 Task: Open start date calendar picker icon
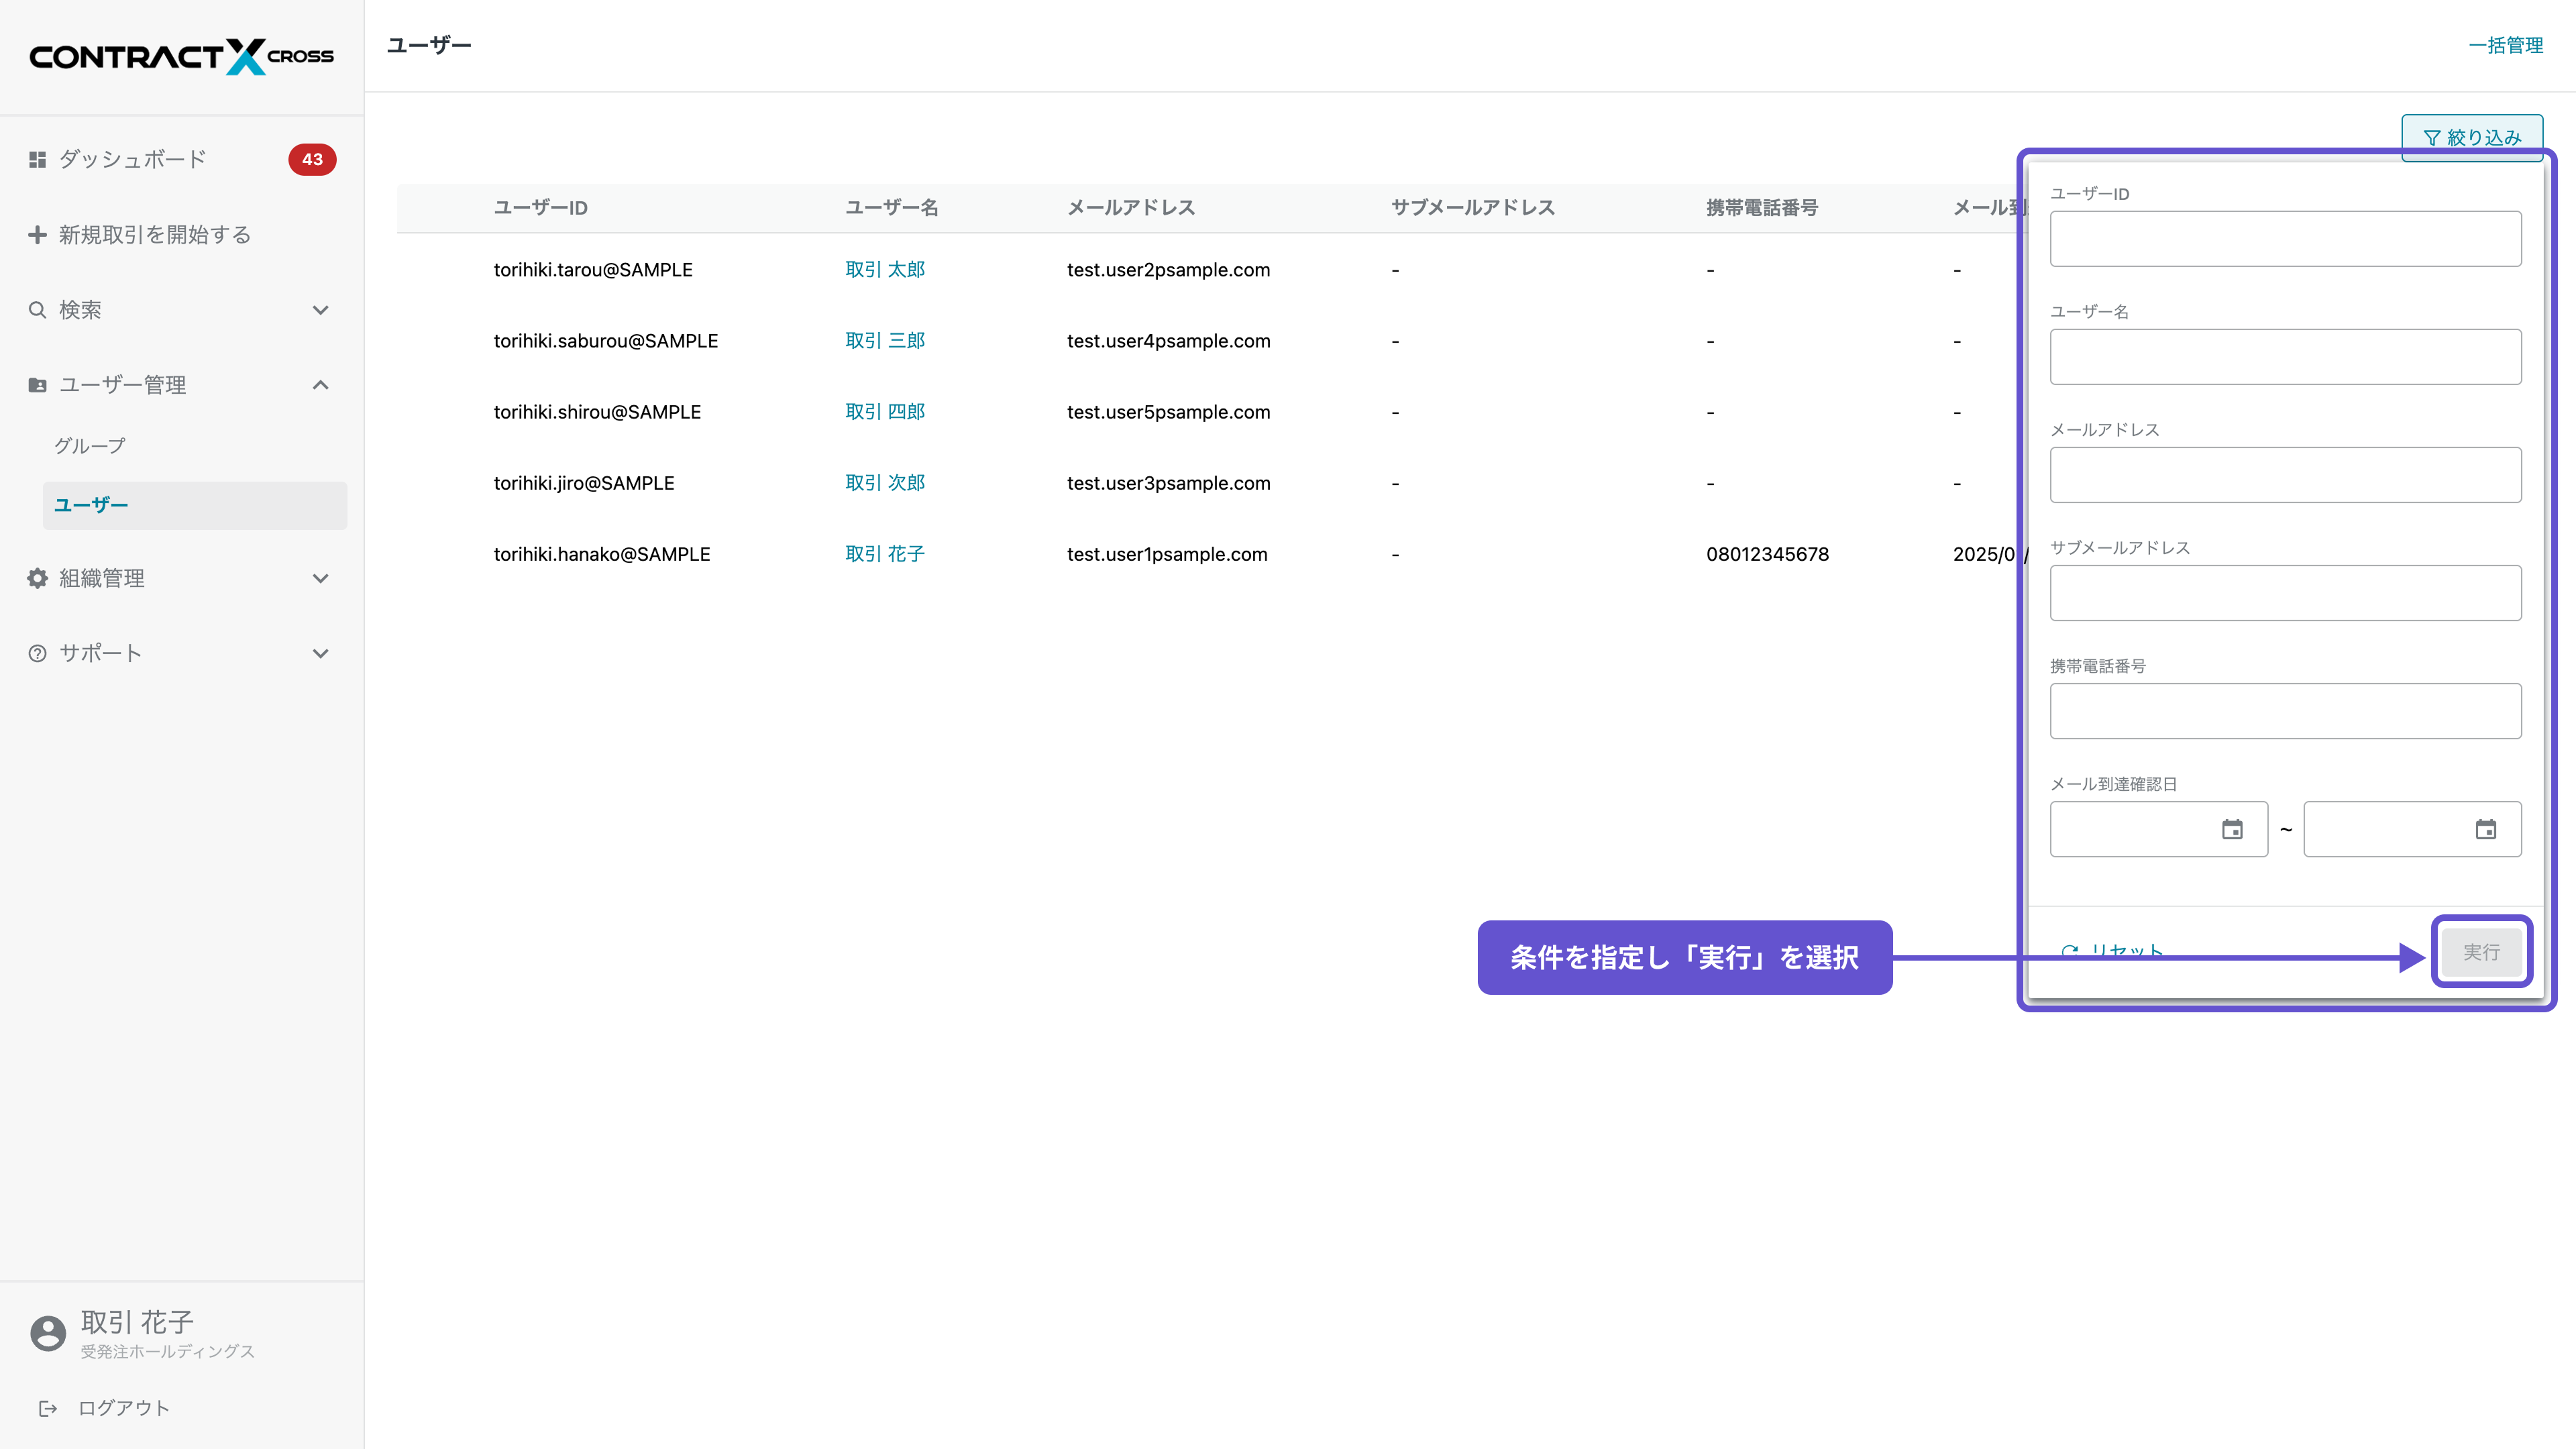[2232, 829]
